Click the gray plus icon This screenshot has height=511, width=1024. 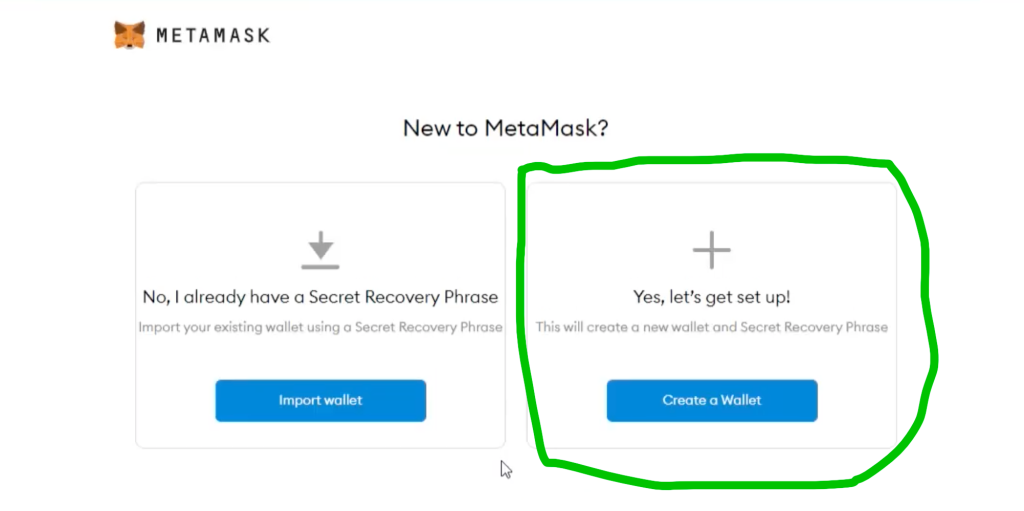coord(711,250)
